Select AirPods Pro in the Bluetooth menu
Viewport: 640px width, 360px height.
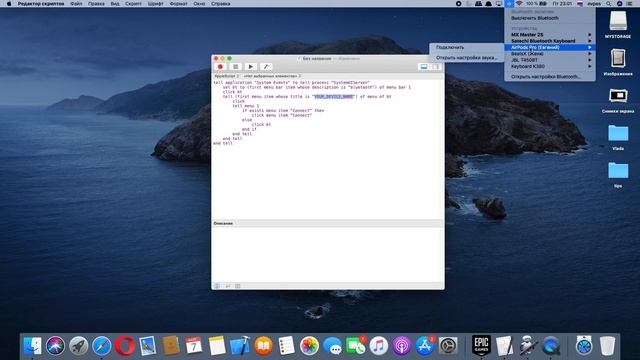550,47
